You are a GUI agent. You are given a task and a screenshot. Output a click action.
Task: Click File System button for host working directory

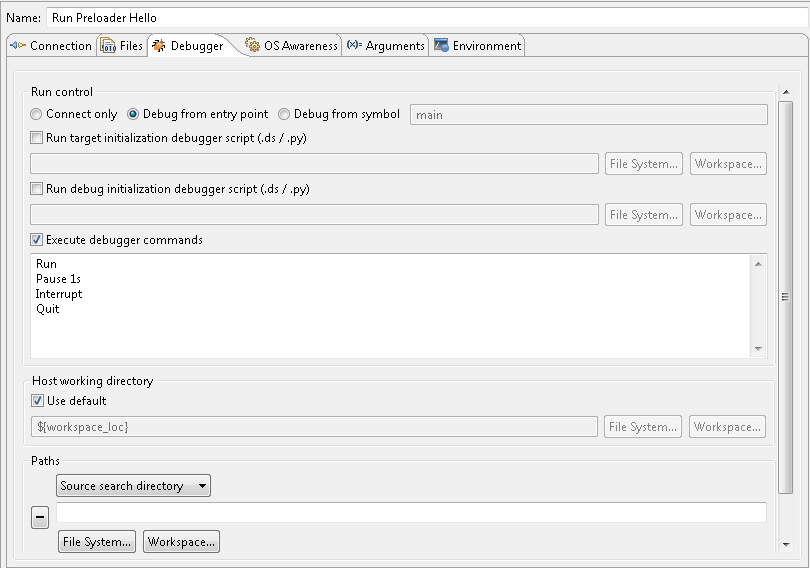tap(643, 427)
